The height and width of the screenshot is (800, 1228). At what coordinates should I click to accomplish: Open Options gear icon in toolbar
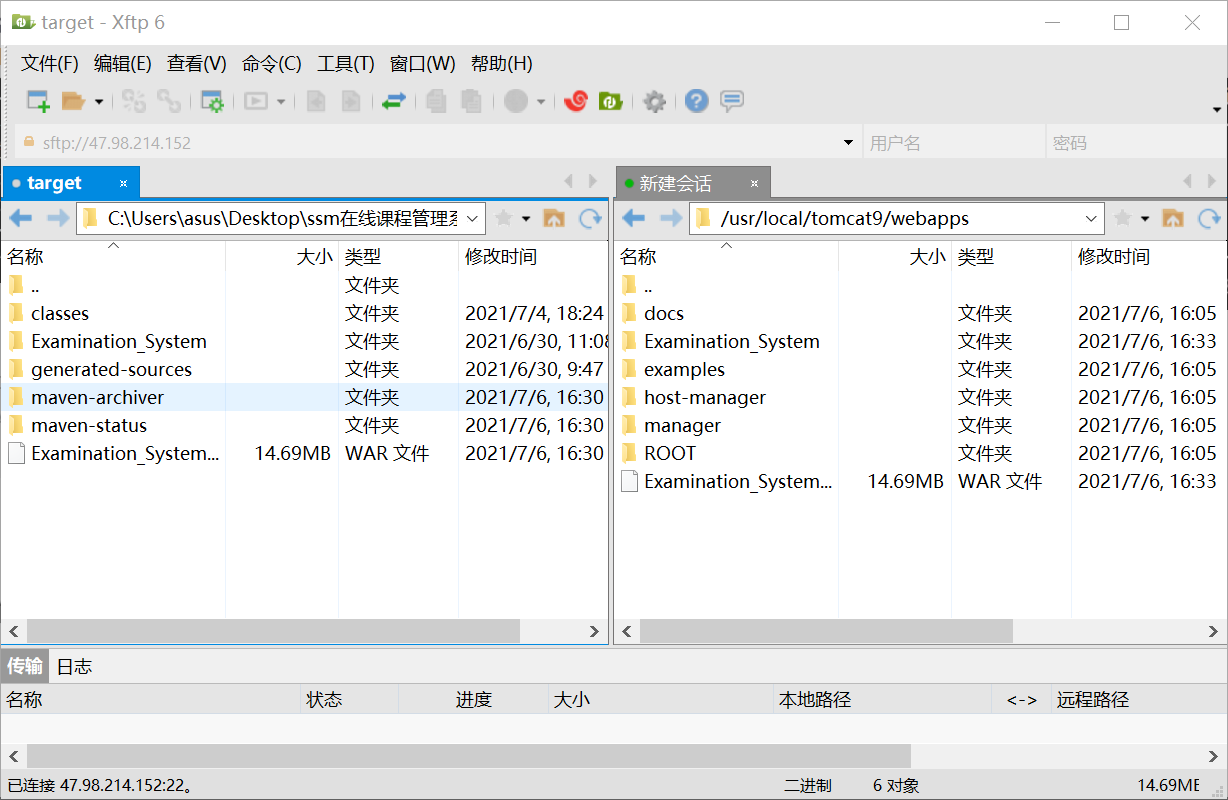[654, 101]
